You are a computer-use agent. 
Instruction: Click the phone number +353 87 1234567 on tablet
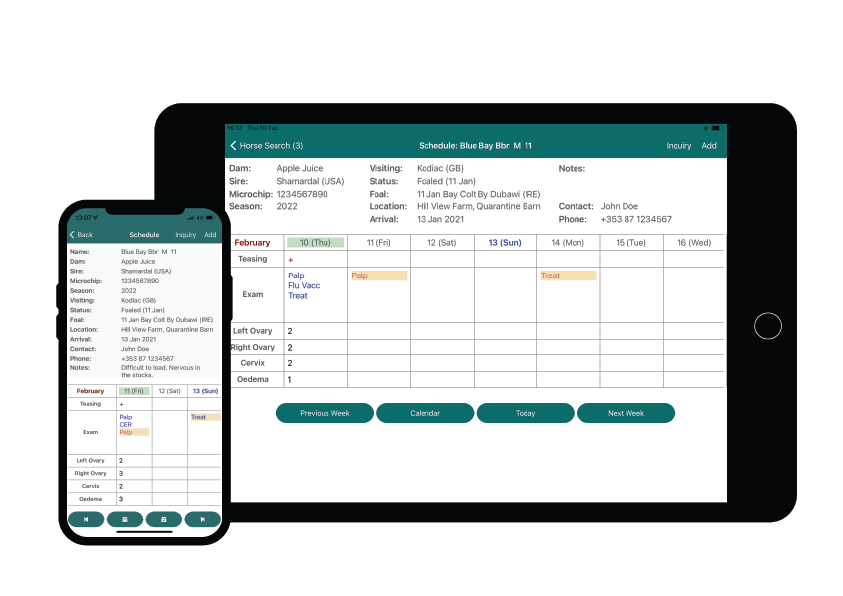click(637, 219)
